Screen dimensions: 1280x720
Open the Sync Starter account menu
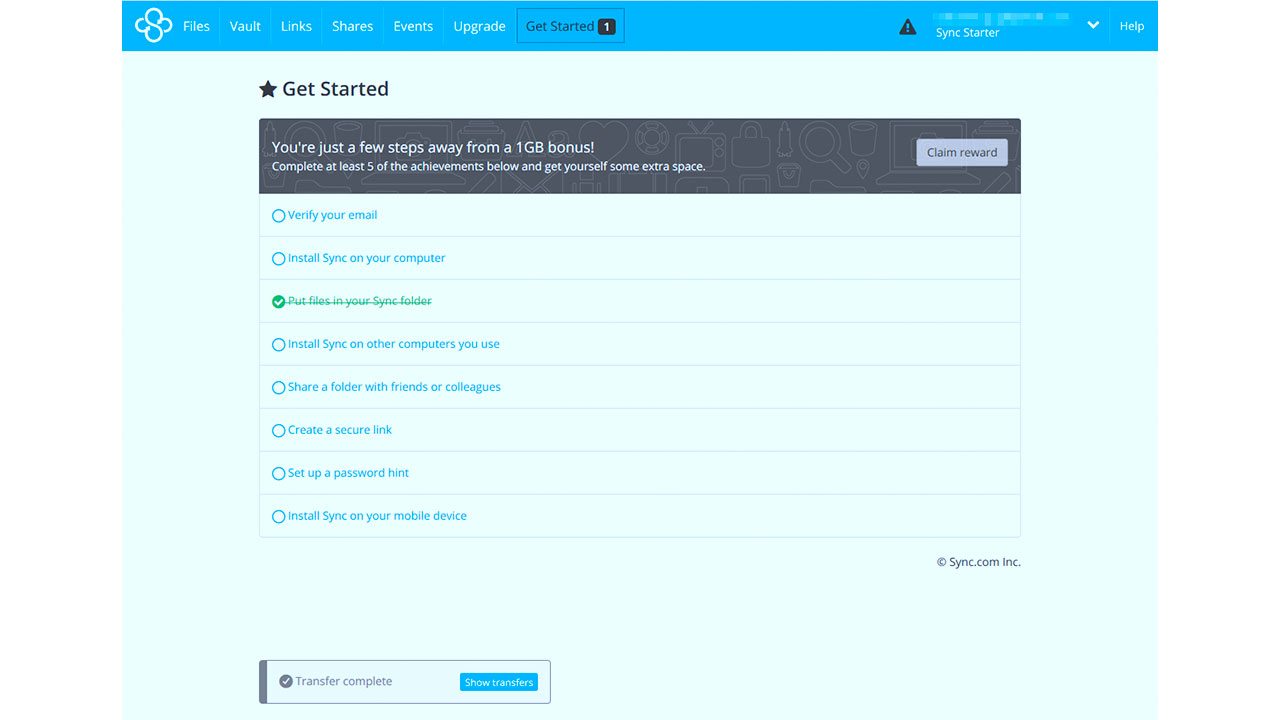[x=967, y=33]
